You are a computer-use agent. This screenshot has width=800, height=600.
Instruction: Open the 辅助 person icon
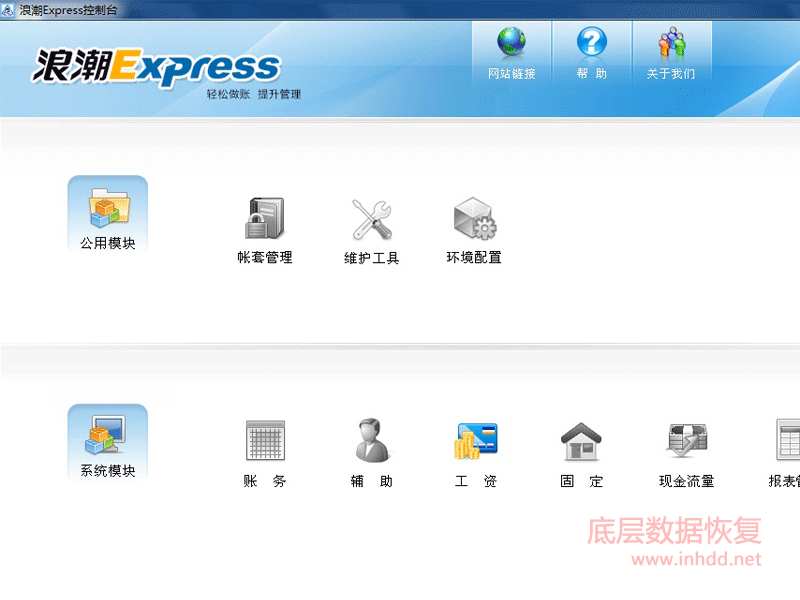pos(372,440)
